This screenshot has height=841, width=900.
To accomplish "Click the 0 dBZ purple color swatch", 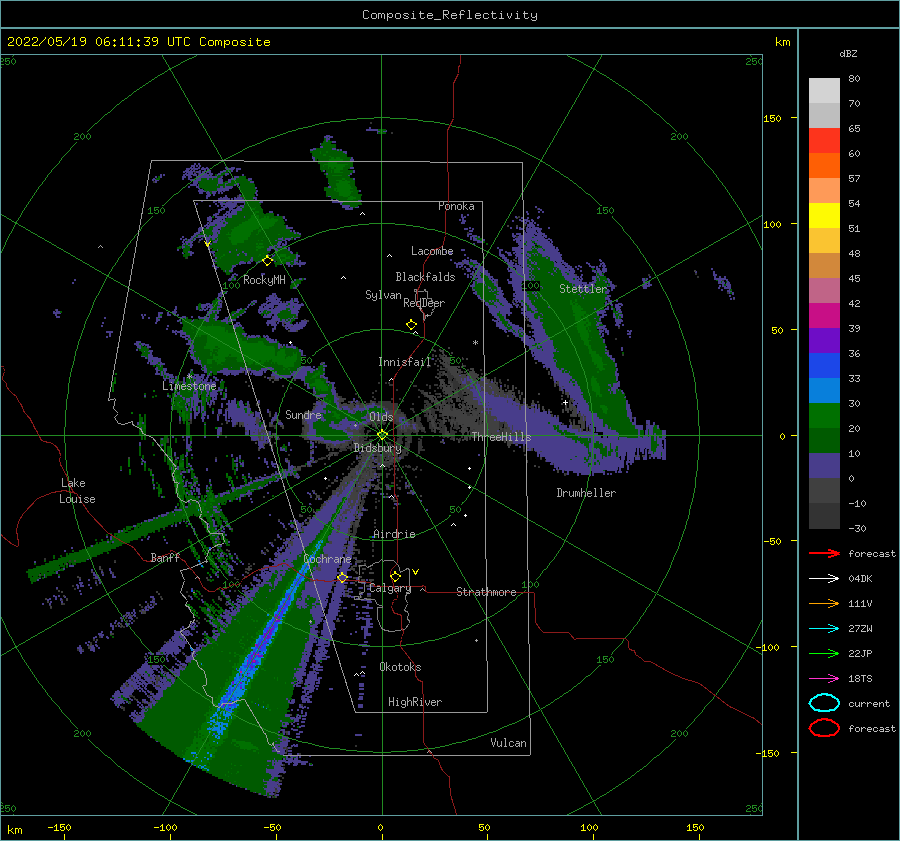I will [x=824, y=466].
